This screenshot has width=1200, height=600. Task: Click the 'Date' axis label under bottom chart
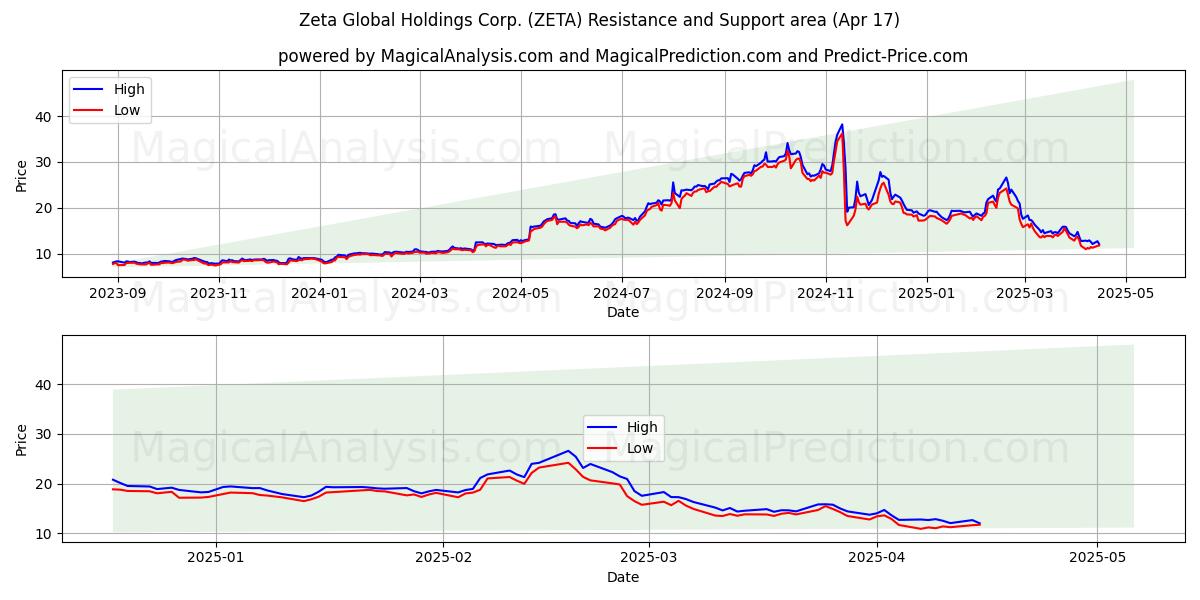tap(623, 577)
